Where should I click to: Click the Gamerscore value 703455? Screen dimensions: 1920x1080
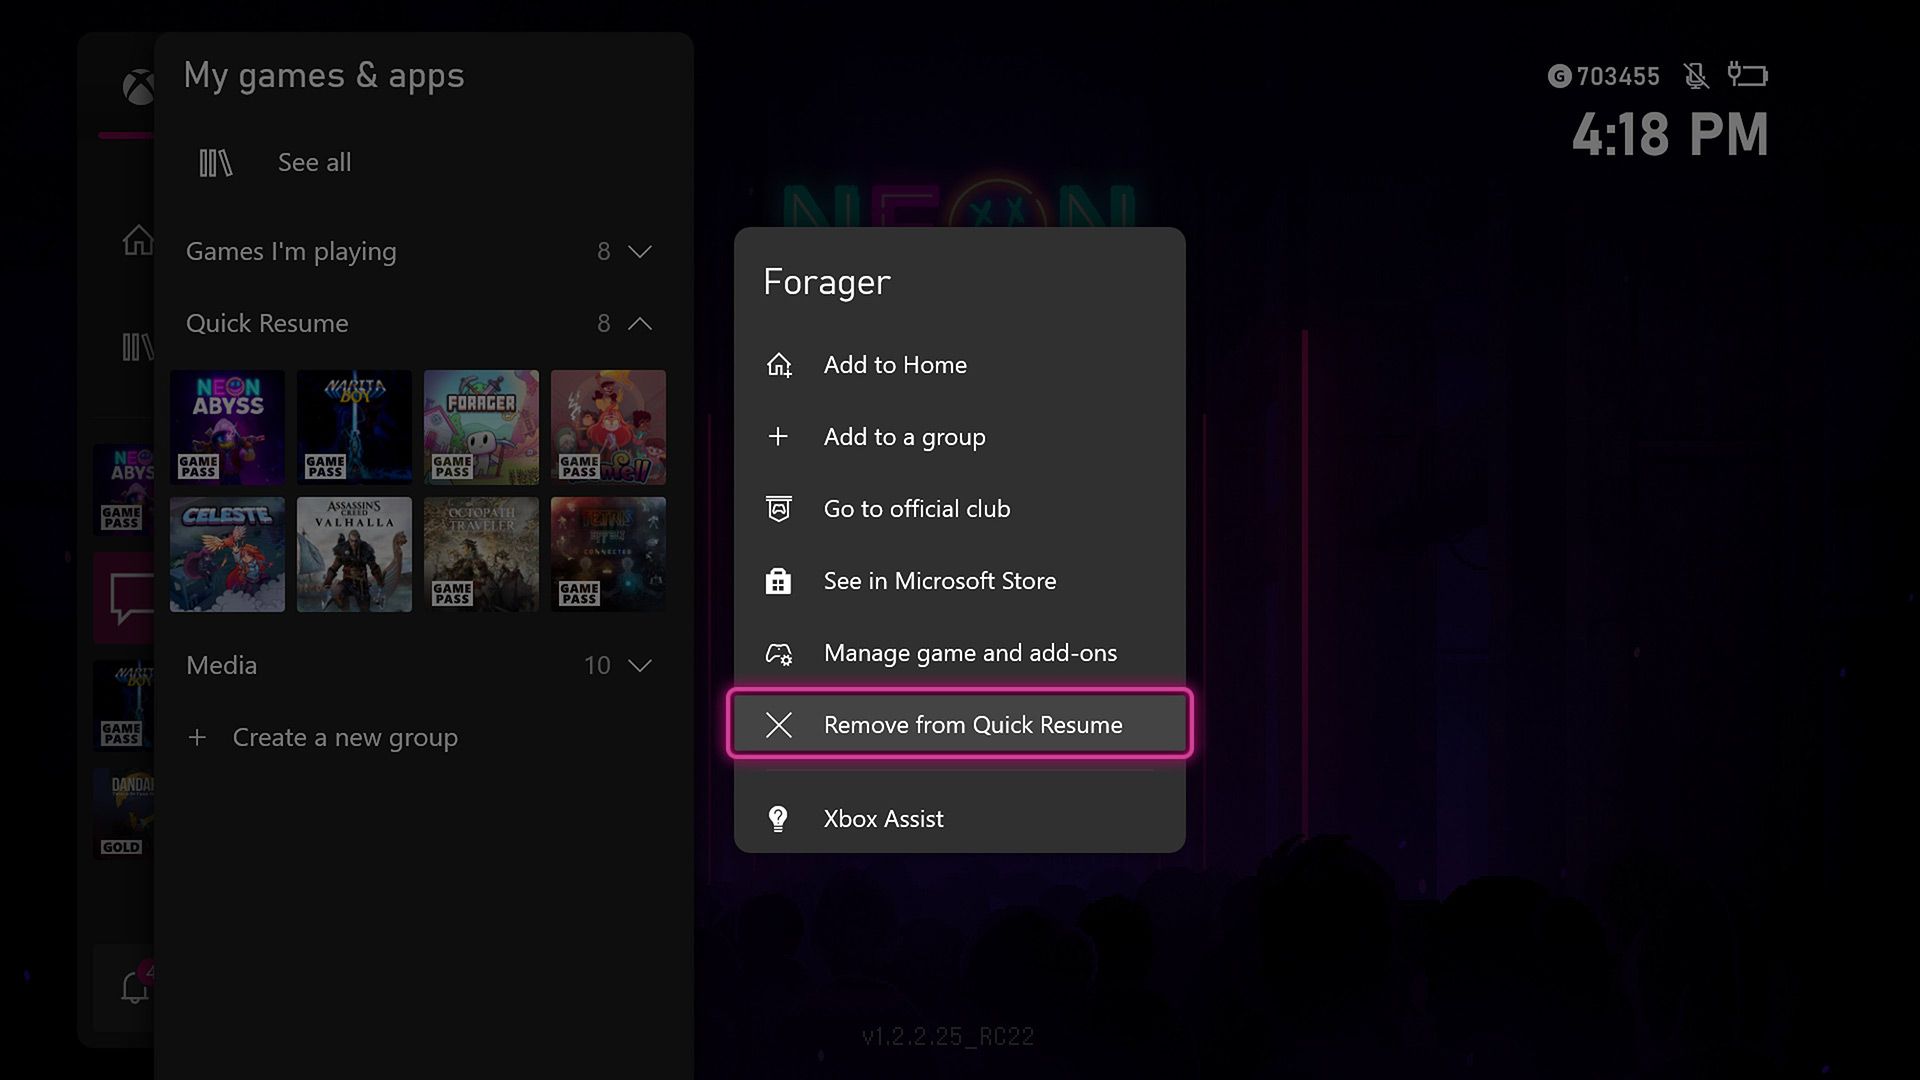[1618, 76]
